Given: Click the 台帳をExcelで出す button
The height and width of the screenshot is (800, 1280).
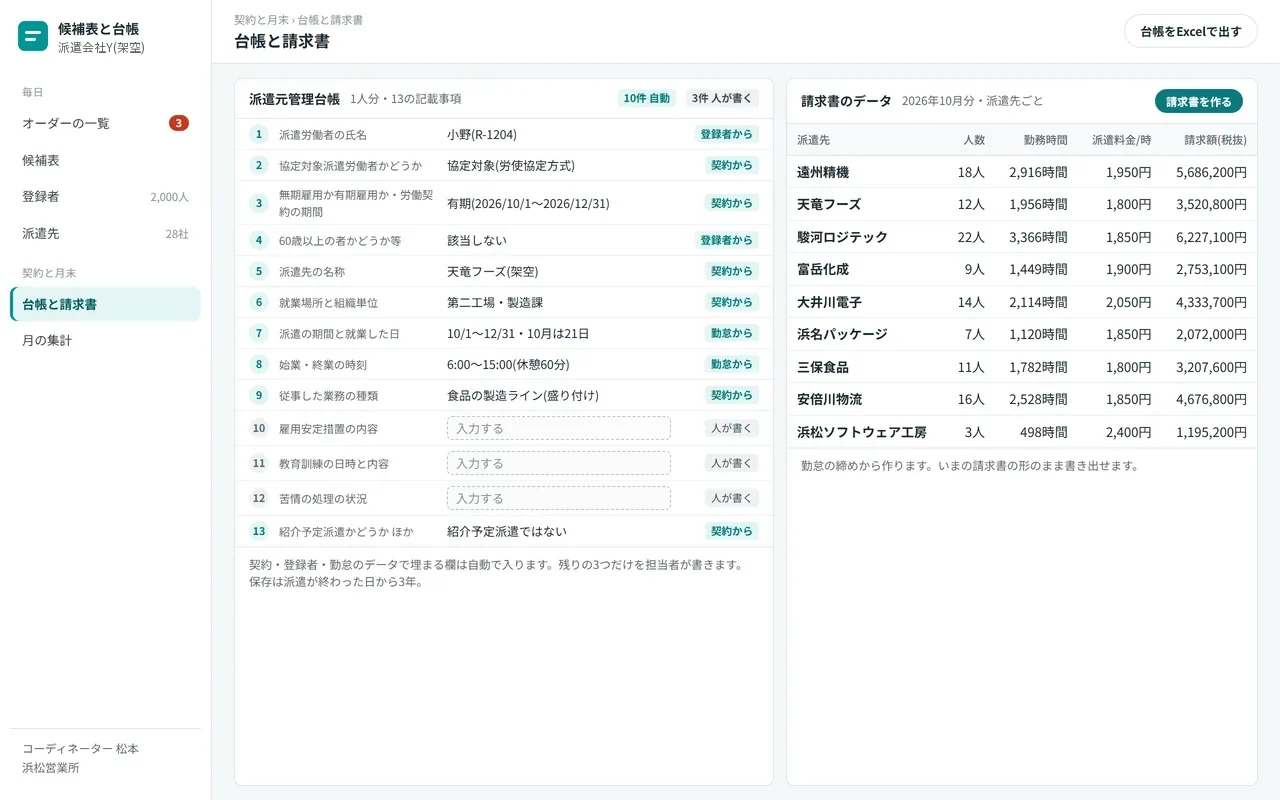Looking at the screenshot, I should click(1190, 31).
